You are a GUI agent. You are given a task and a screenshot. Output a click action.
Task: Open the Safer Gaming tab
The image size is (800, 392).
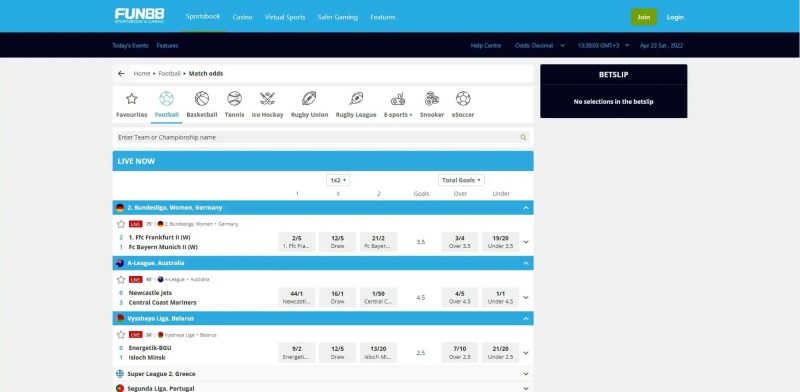338,17
